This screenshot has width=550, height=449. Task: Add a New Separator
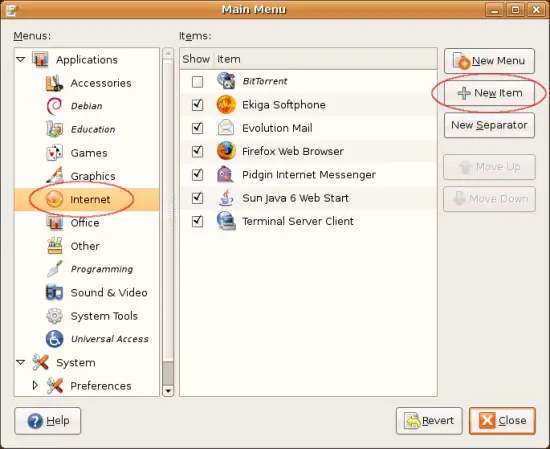[489, 125]
